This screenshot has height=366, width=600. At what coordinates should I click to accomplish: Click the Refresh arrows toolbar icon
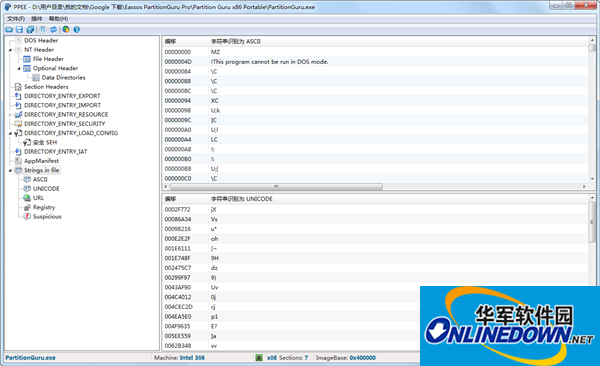point(54,29)
